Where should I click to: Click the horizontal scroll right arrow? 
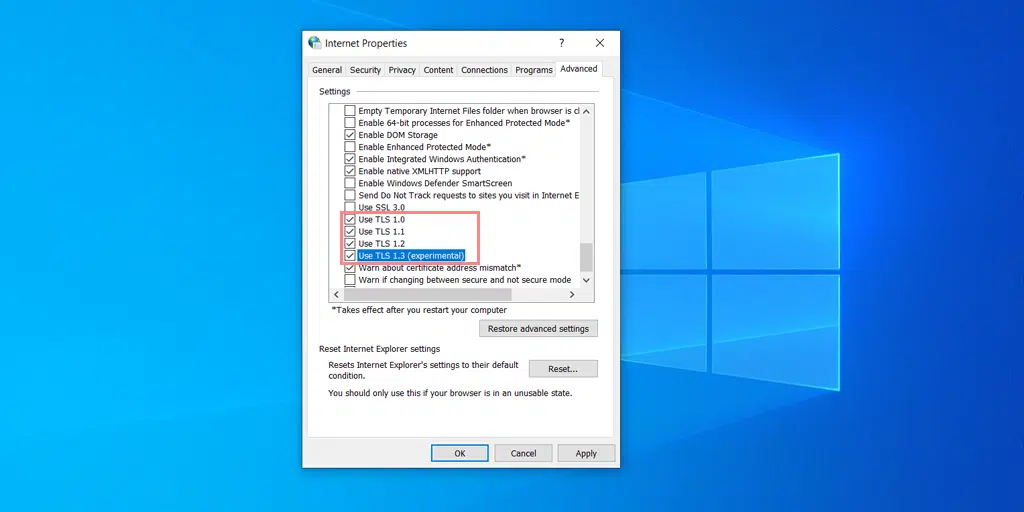[572, 295]
